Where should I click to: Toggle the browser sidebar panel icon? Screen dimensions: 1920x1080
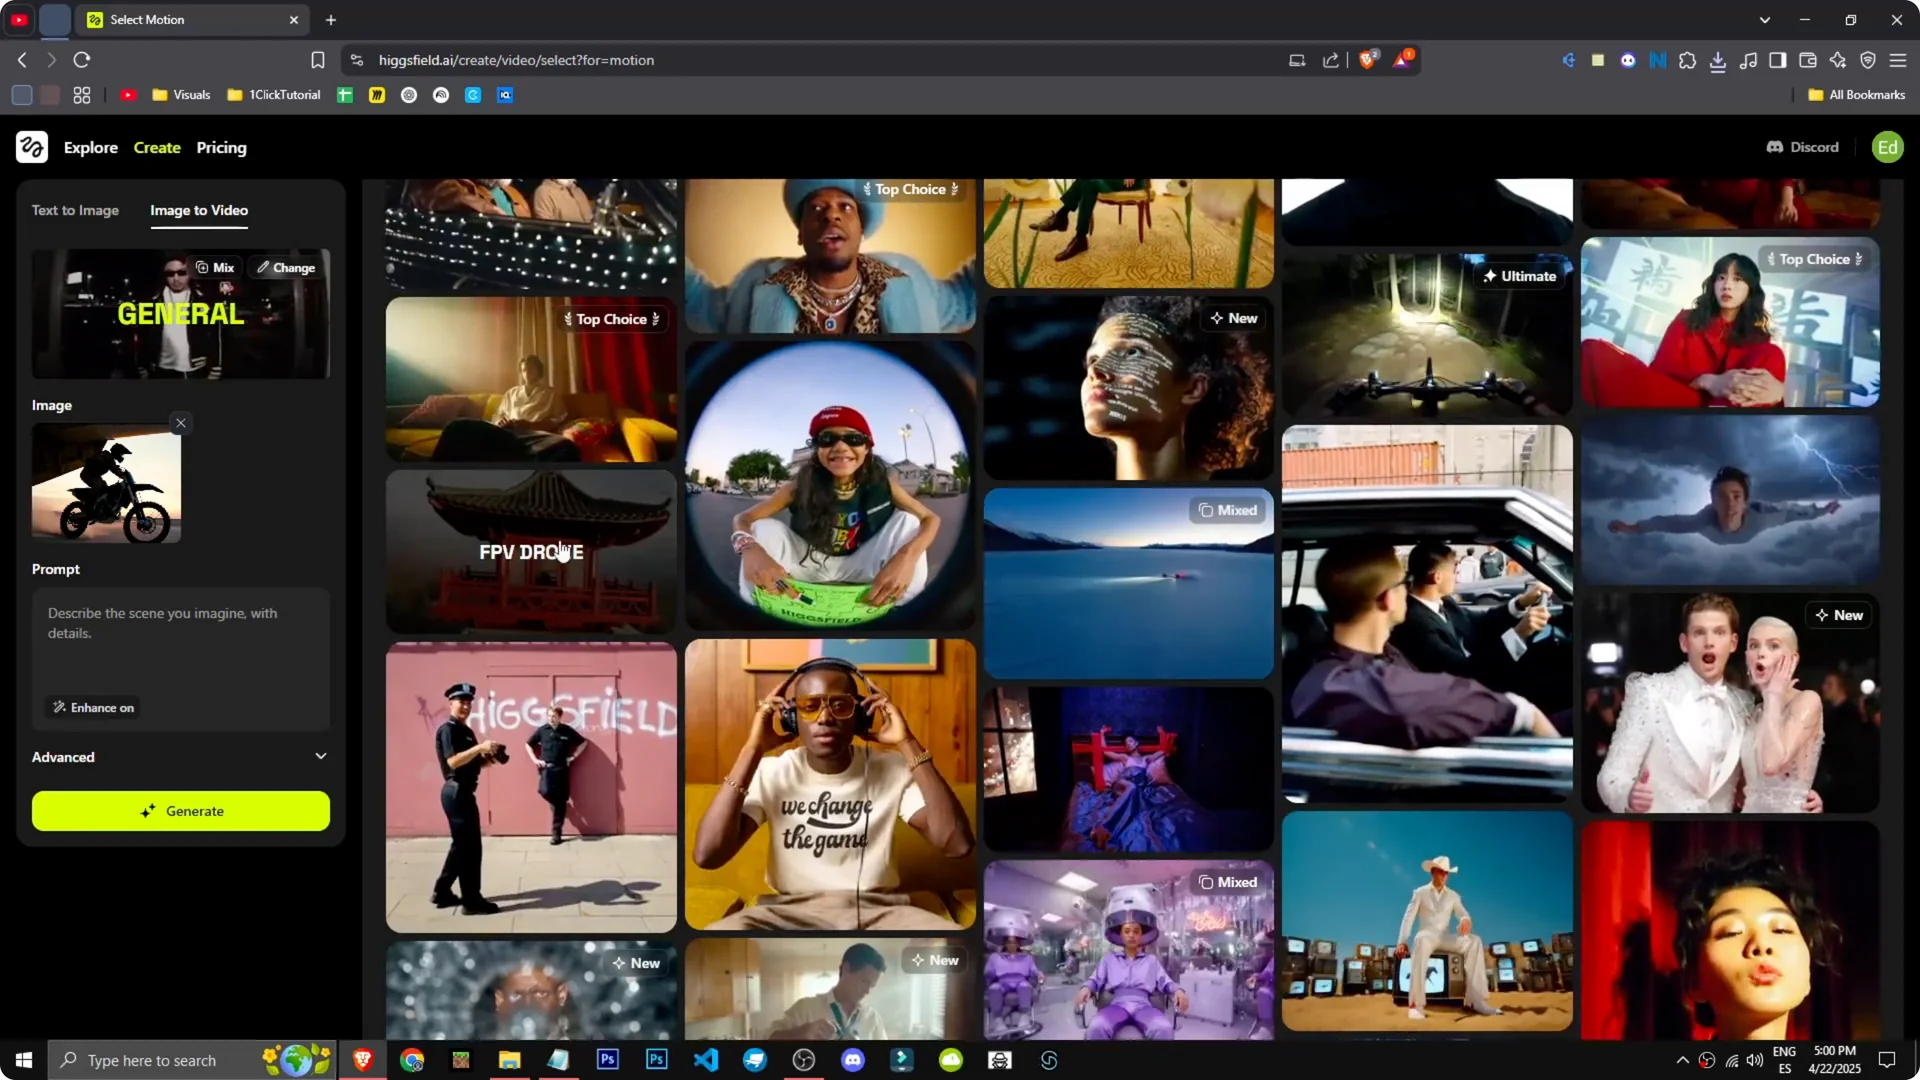pyautogui.click(x=1777, y=60)
